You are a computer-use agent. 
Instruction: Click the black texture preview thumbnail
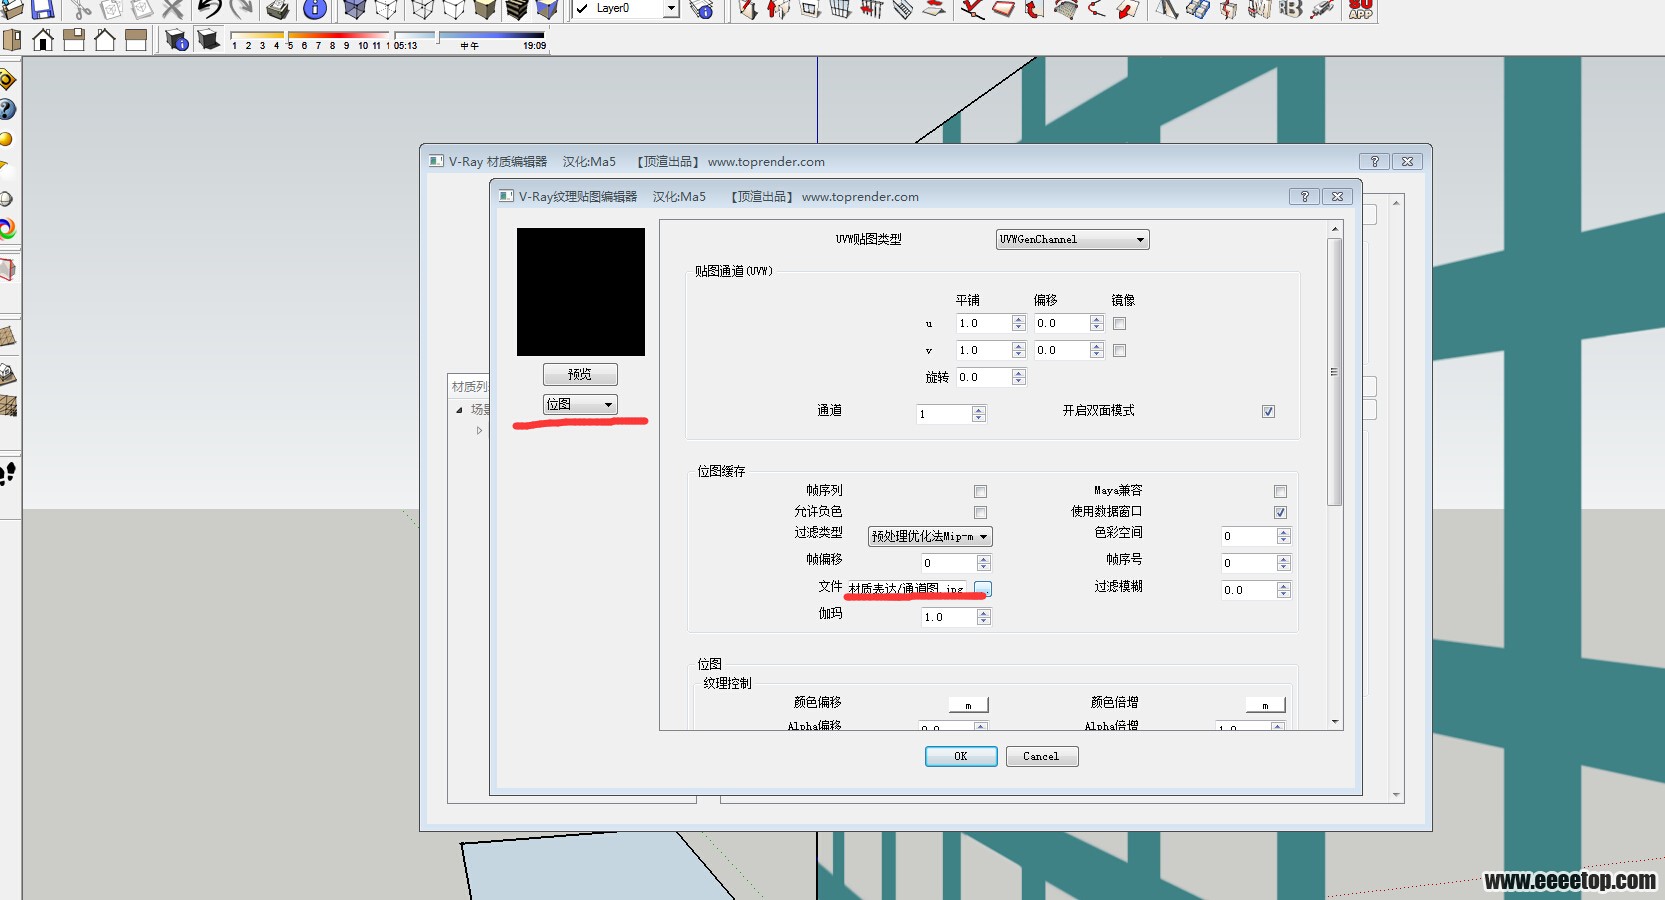click(581, 292)
